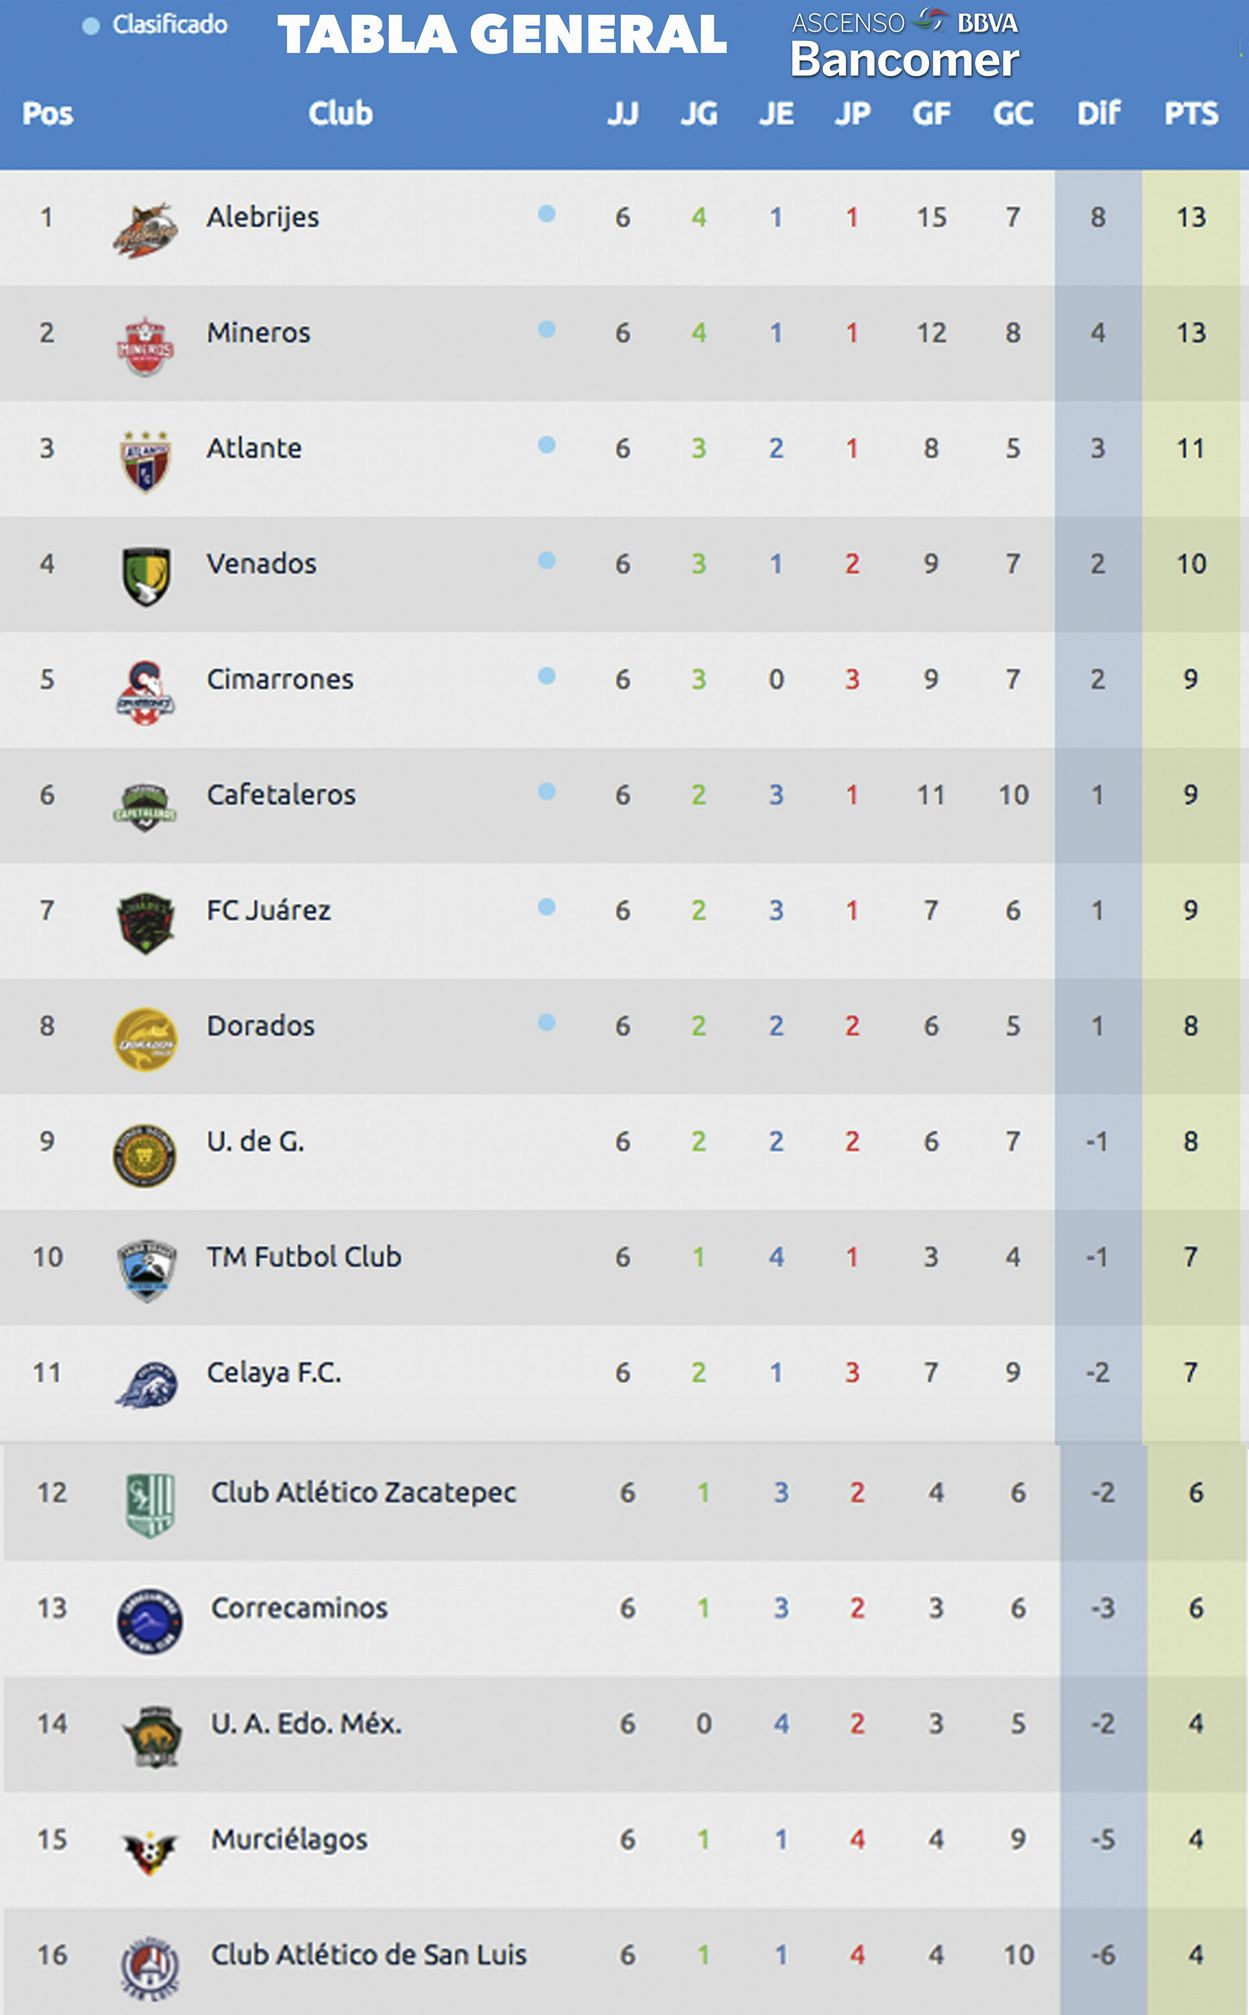Click the Ascenso BBVA Bancomer logo
Screen dimensions: 1249x2015
pos(905,46)
